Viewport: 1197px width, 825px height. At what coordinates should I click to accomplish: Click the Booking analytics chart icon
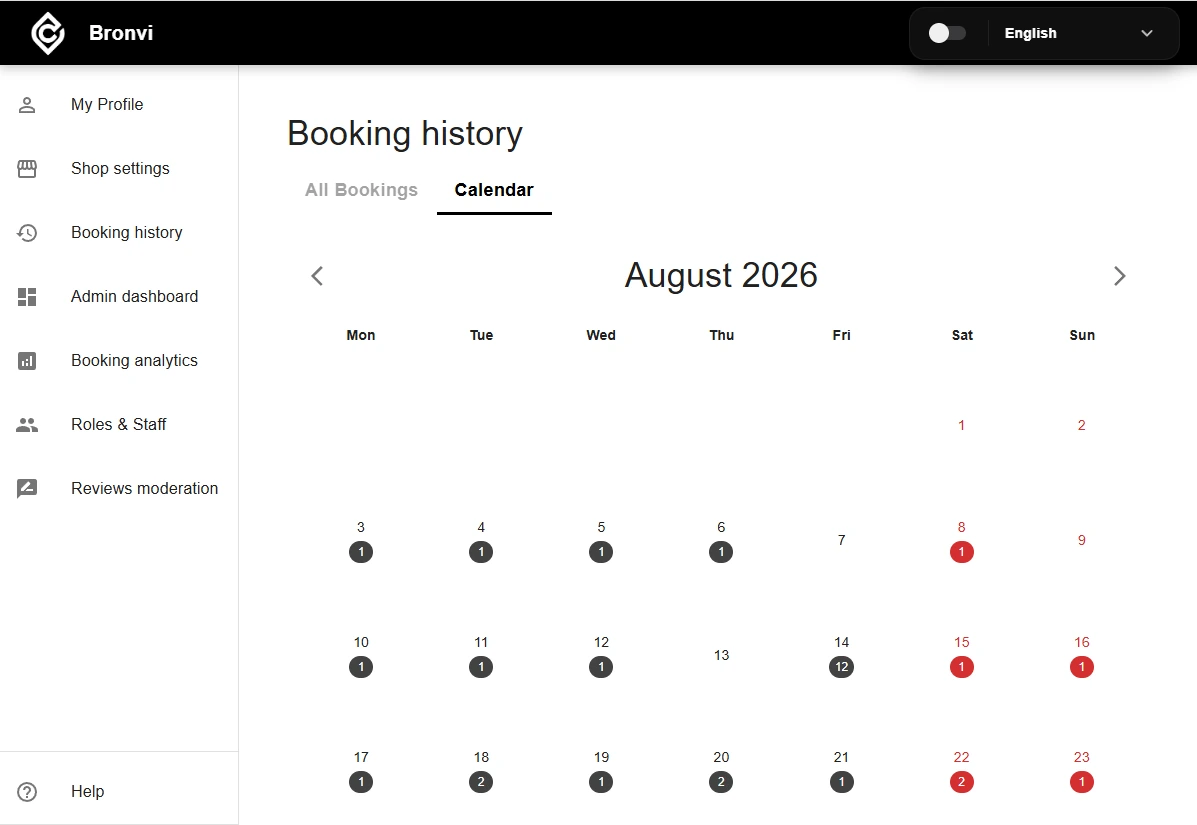click(x=27, y=361)
